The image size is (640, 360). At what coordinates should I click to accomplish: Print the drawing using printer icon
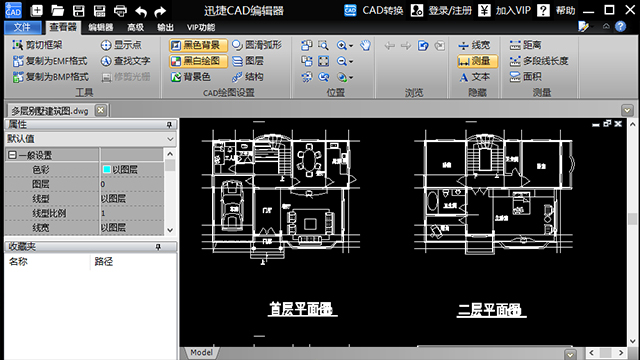pos(120,11)
